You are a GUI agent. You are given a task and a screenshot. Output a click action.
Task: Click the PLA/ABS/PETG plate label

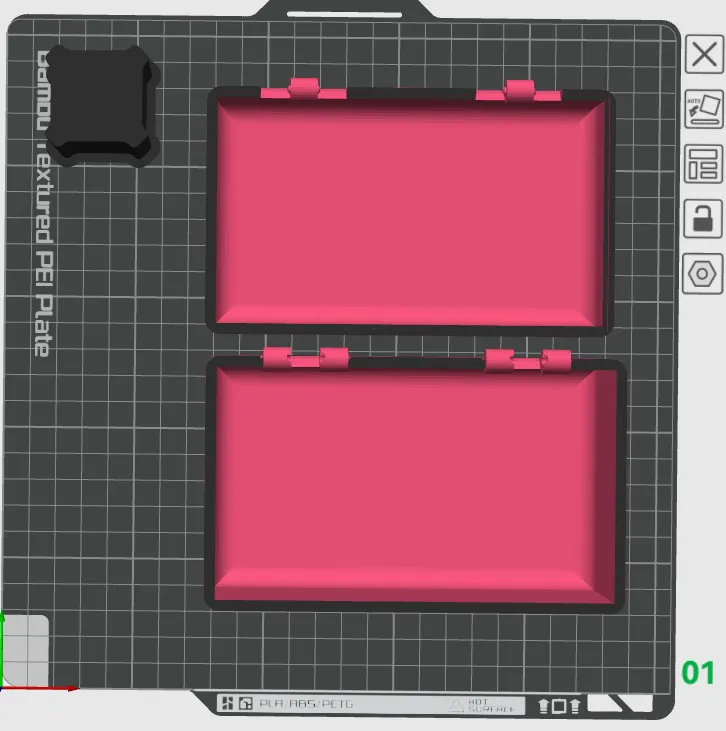click(x=306, y=703)
